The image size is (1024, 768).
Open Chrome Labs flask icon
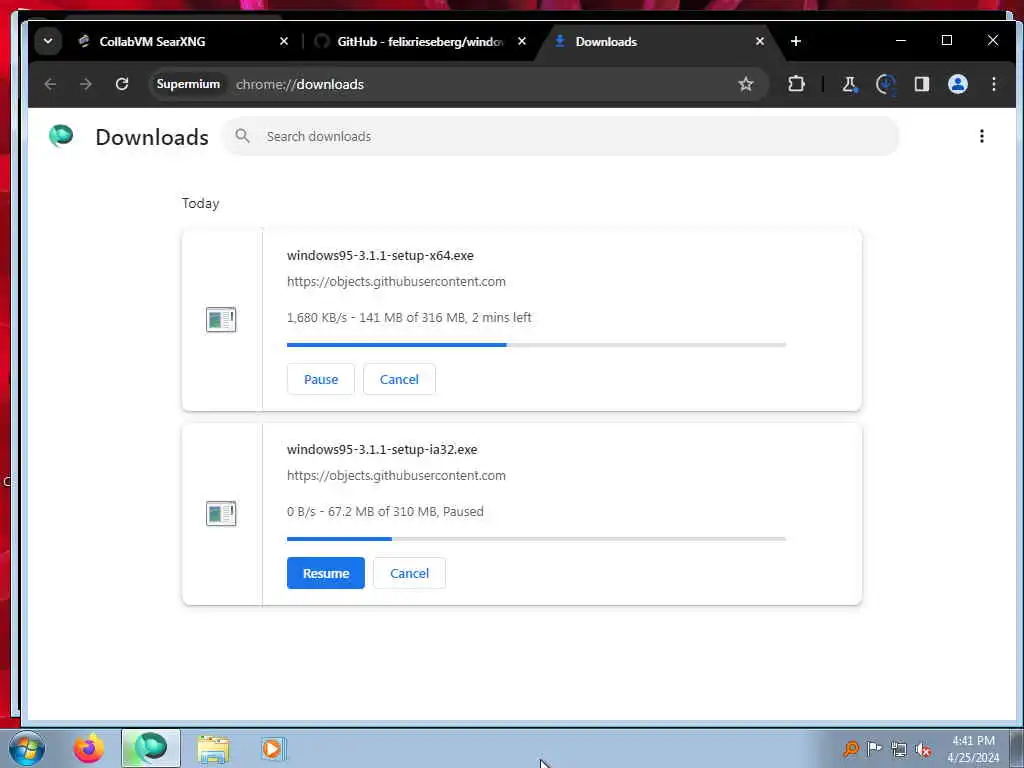pos(850,84)
